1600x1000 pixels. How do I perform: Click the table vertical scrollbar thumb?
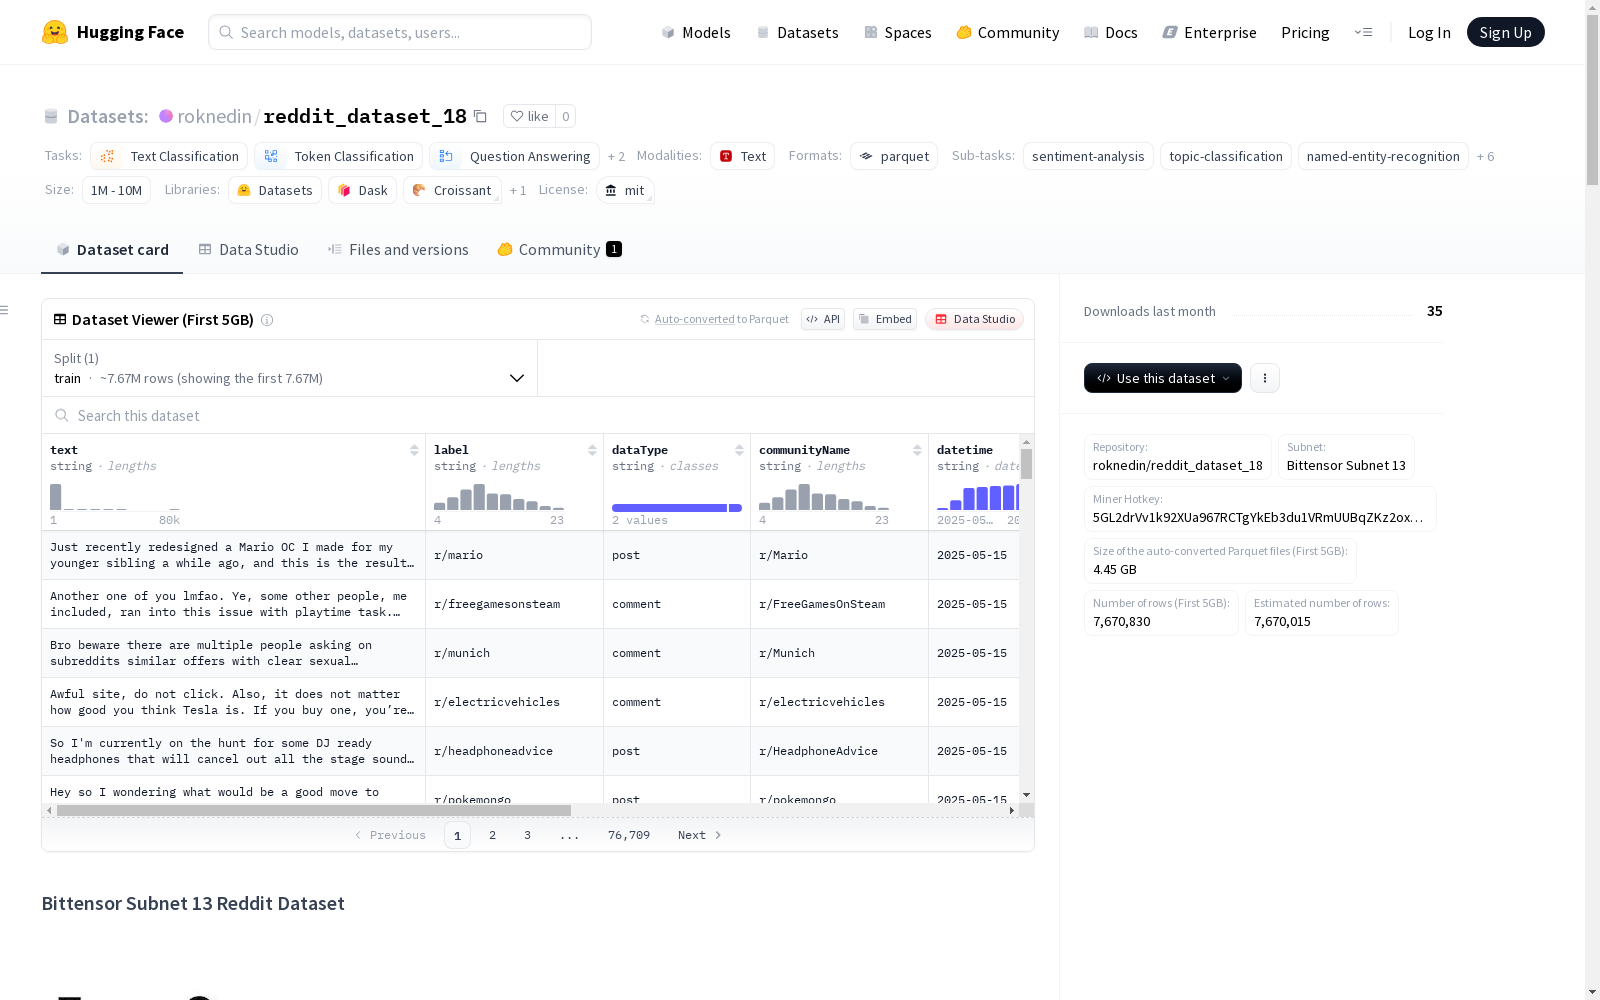[1026, 464]
